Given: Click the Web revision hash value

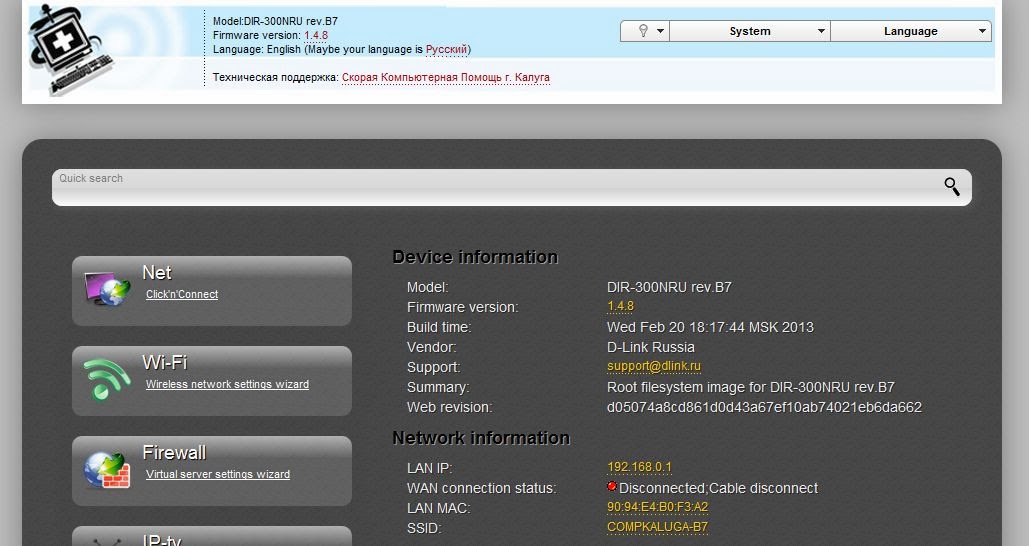Looking at the screenshot, I should click(x=764, y=408).
